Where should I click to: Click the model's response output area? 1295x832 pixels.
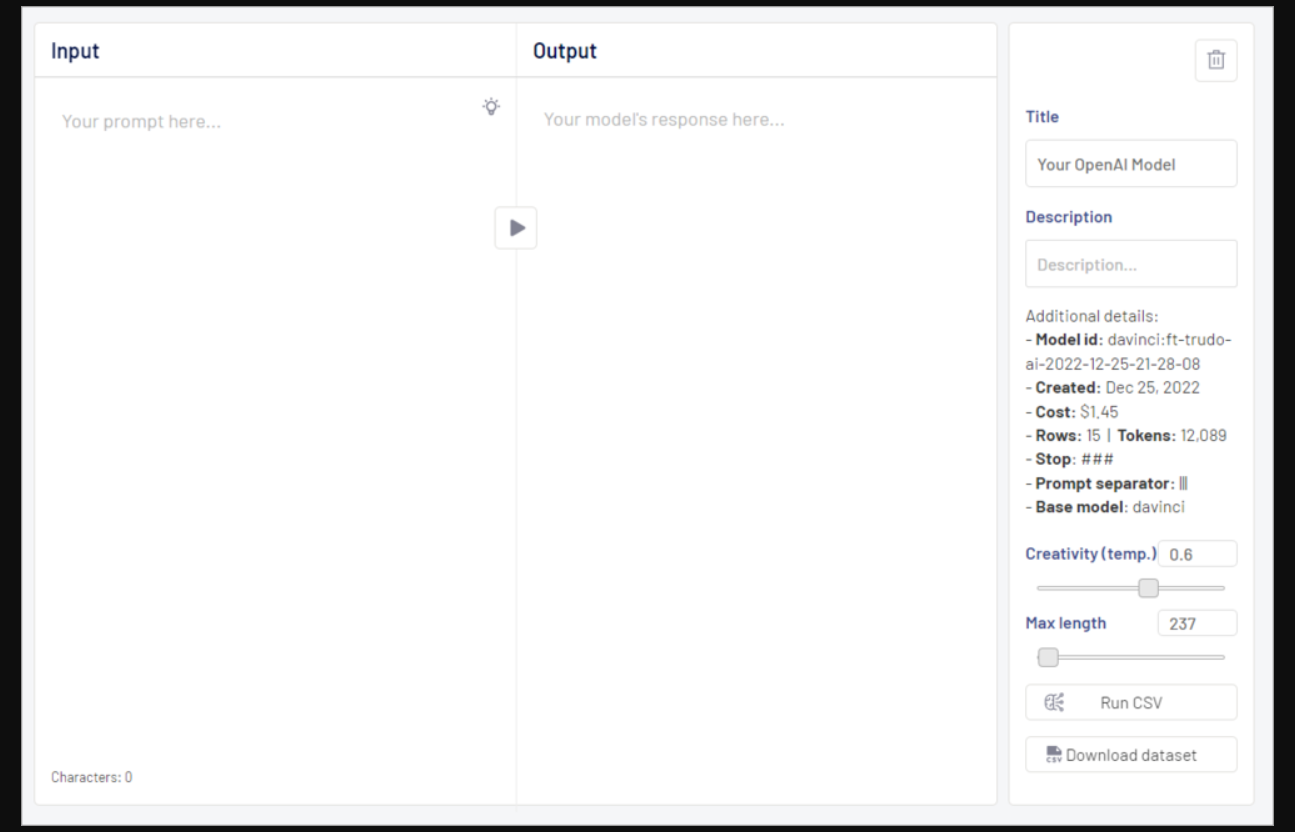point(756,400)
